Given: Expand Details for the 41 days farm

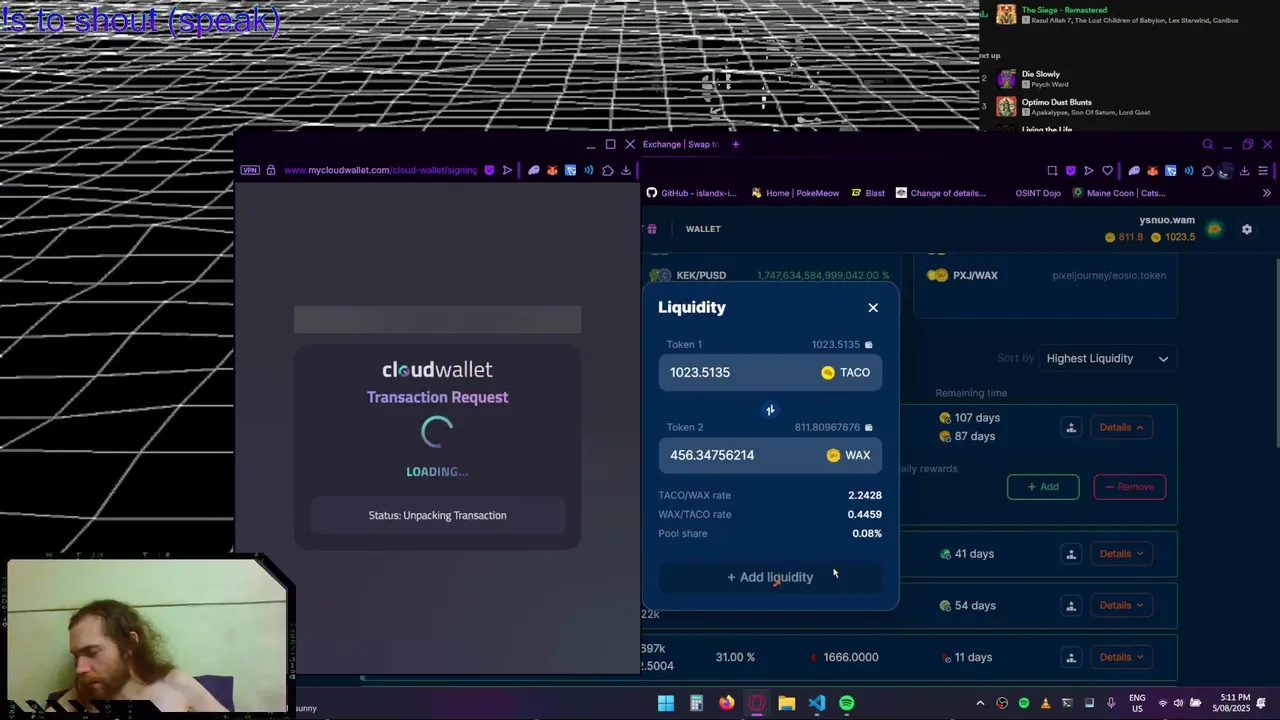Looking at the screenshot, I should coord(1121,554).
